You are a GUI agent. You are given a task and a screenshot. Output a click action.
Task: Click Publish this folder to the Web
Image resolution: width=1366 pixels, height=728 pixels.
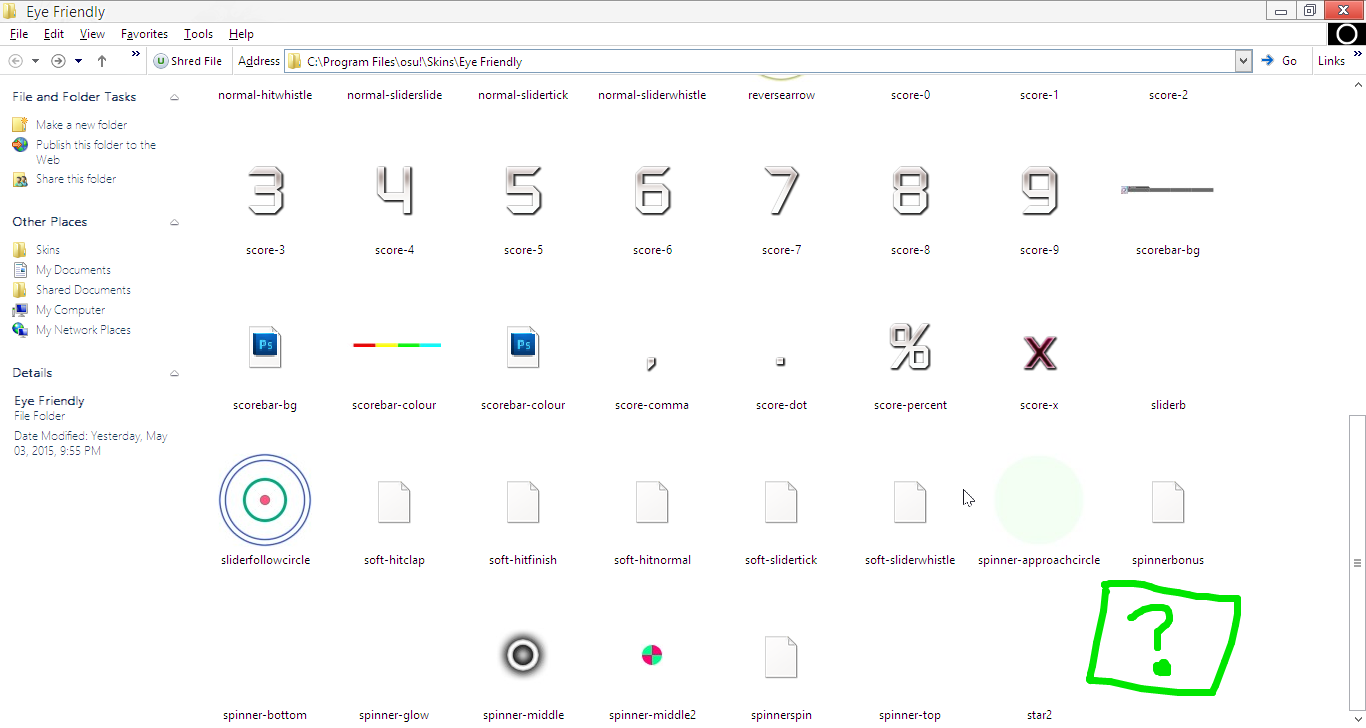(96, 152)
